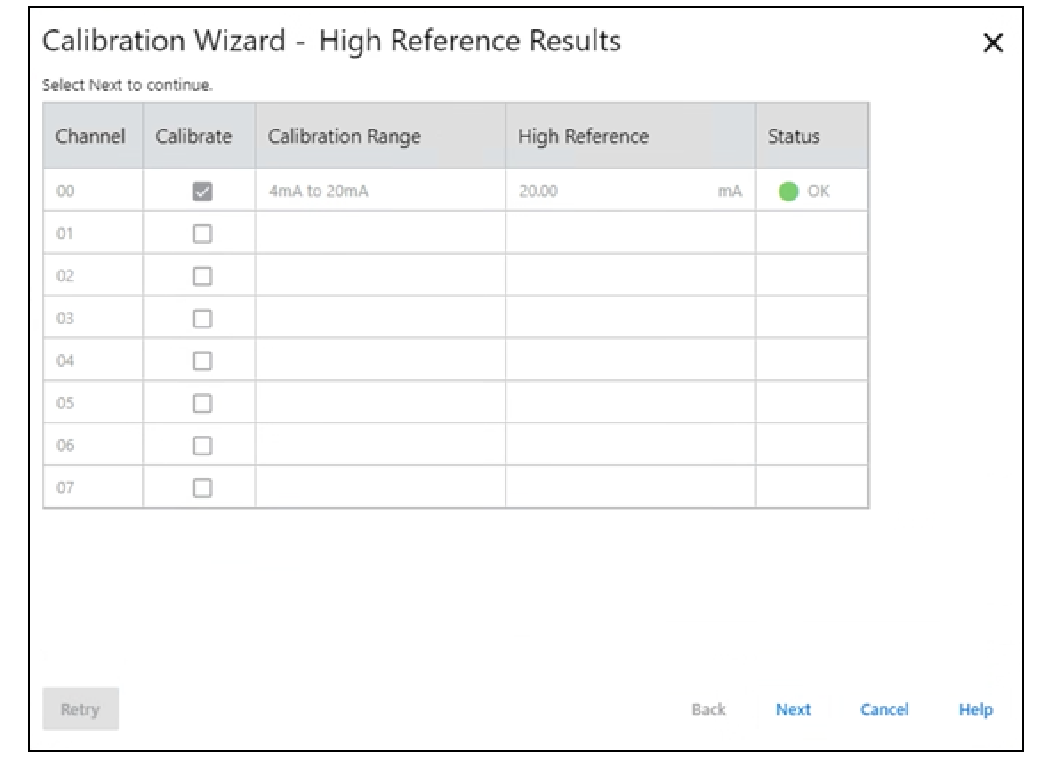Enable calibration for channel 07
The image size is (1056, 764).
click(x=202, y=488)
